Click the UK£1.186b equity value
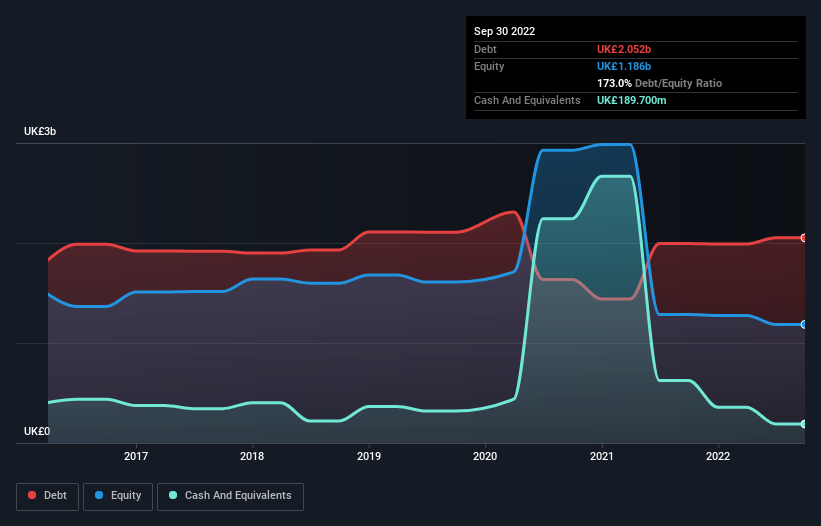The width and height of the screenshot is (821, 526). click(x=624, y=66)
